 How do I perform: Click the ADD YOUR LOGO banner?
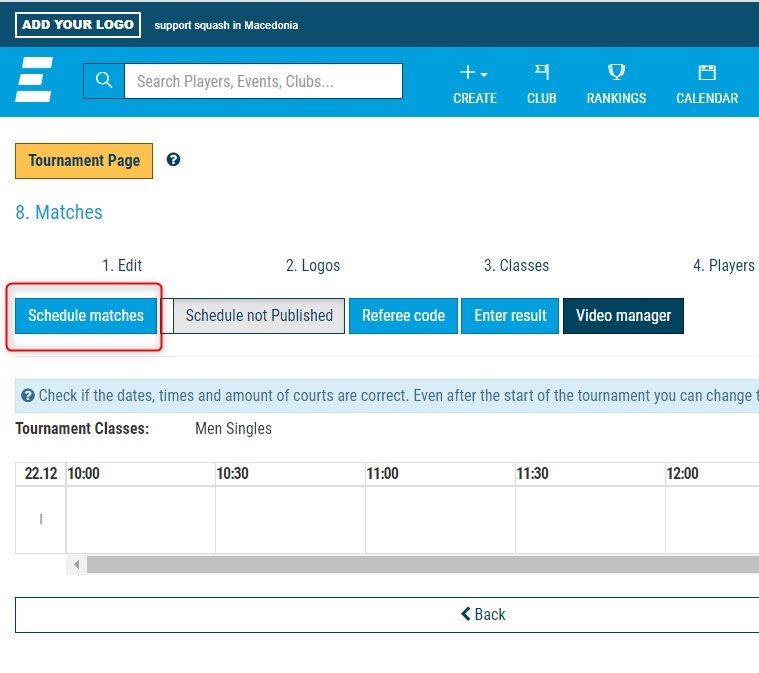78,25
